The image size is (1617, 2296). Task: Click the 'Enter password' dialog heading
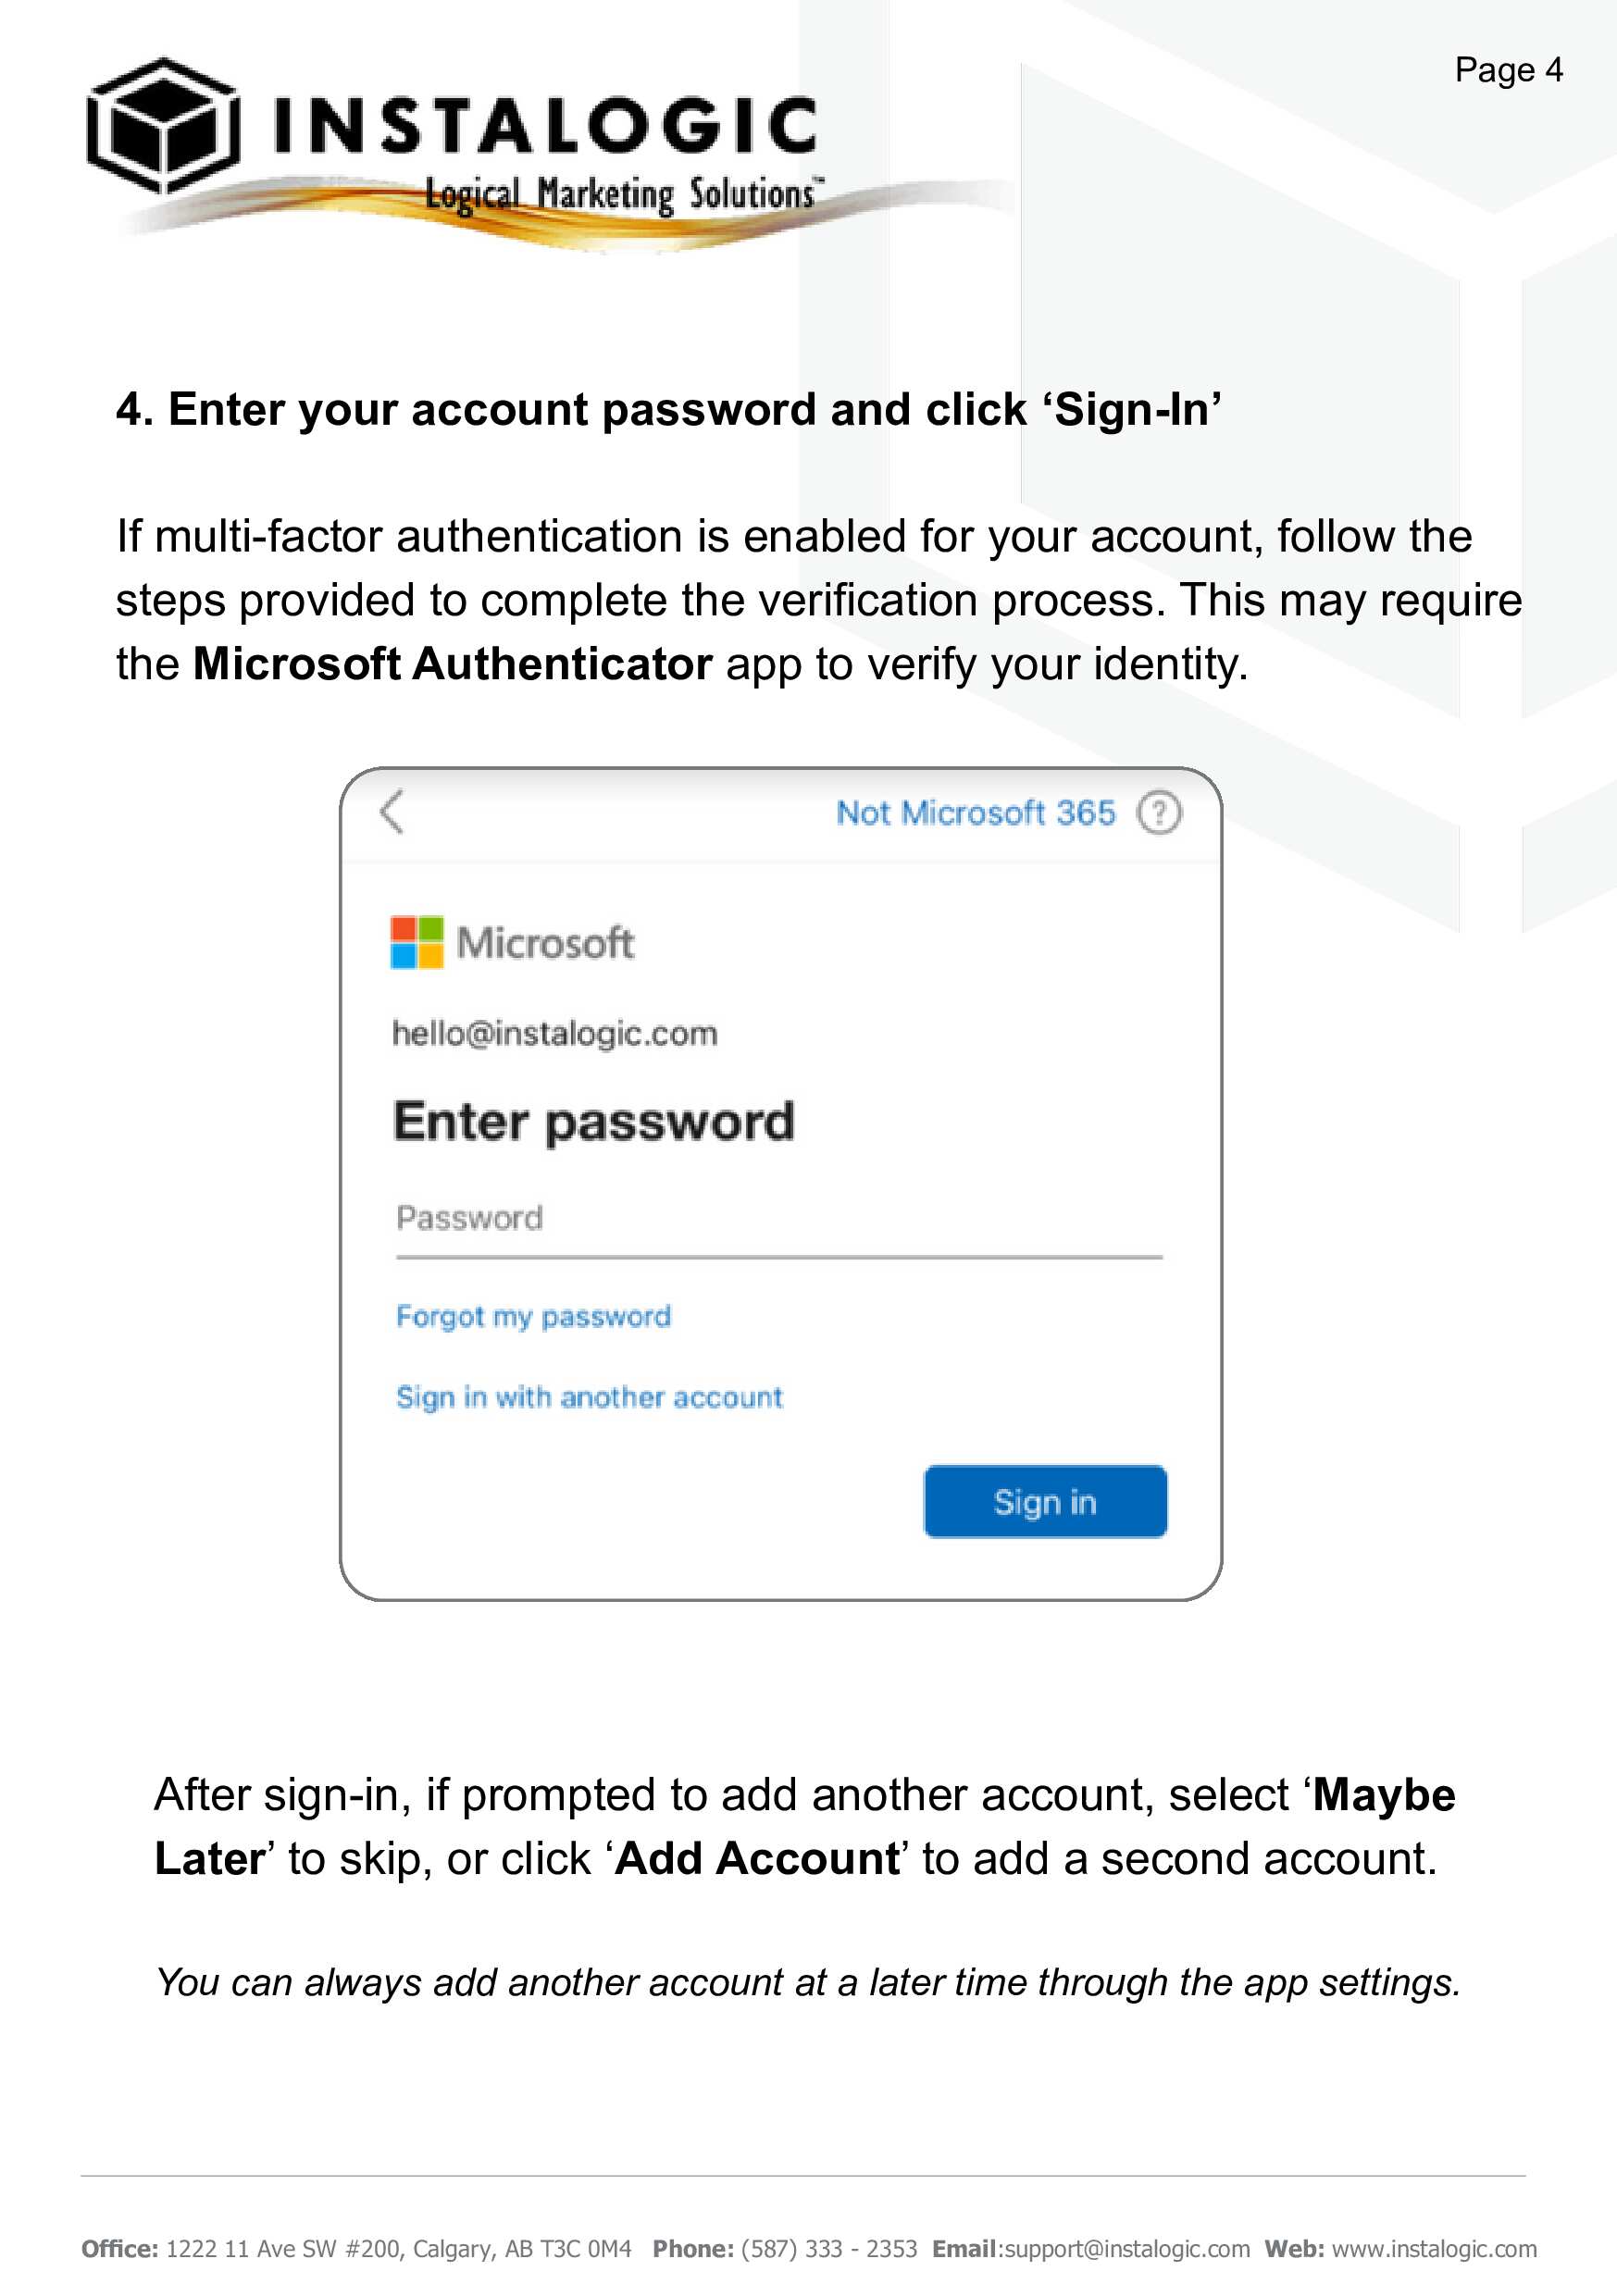tap(594, 1121)
